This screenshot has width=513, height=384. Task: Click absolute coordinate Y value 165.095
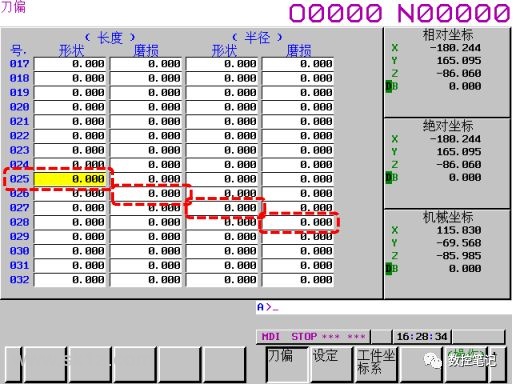pyautogui.click(x=459, y=152)
